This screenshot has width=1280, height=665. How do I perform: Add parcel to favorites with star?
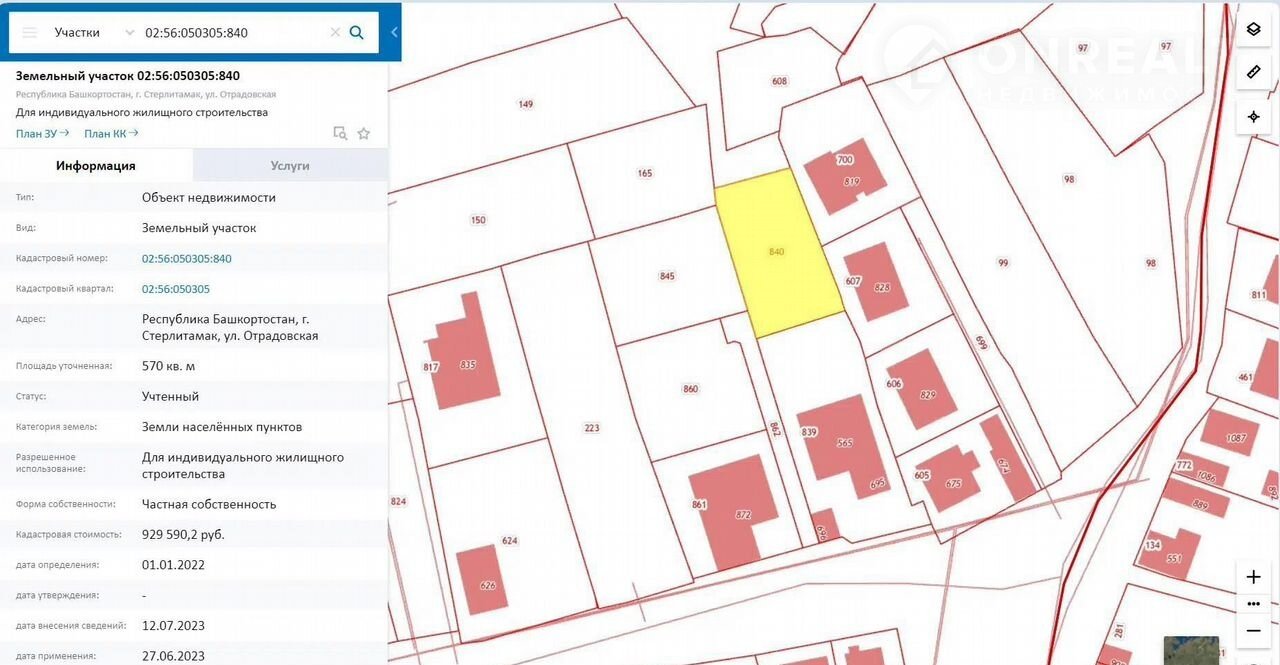point(364,133)
